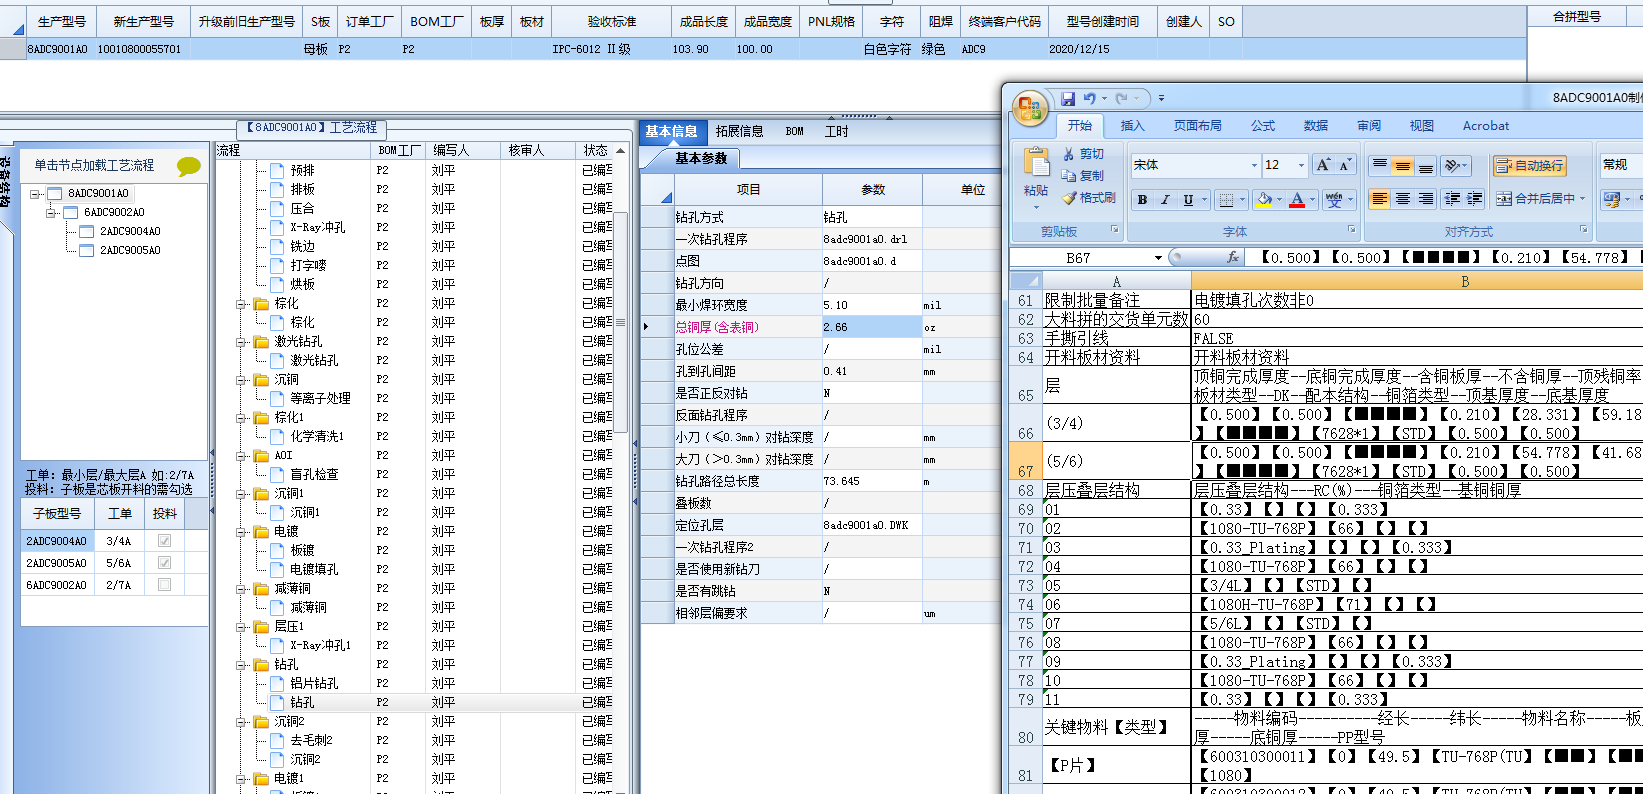Decrease font size with the small A icon
Screen dimensions: 1643x794
[1345, 165]
